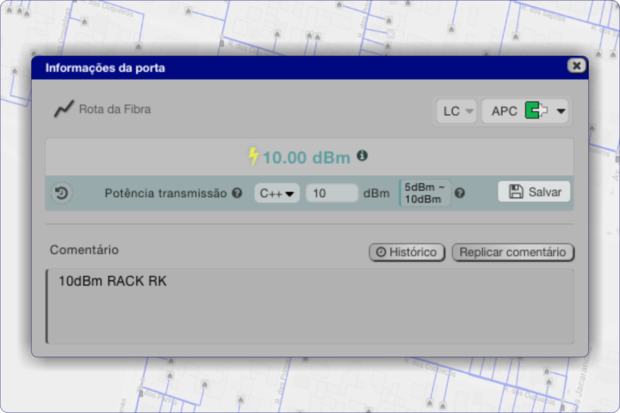Open help icon next to power range

tap(459, 193)
